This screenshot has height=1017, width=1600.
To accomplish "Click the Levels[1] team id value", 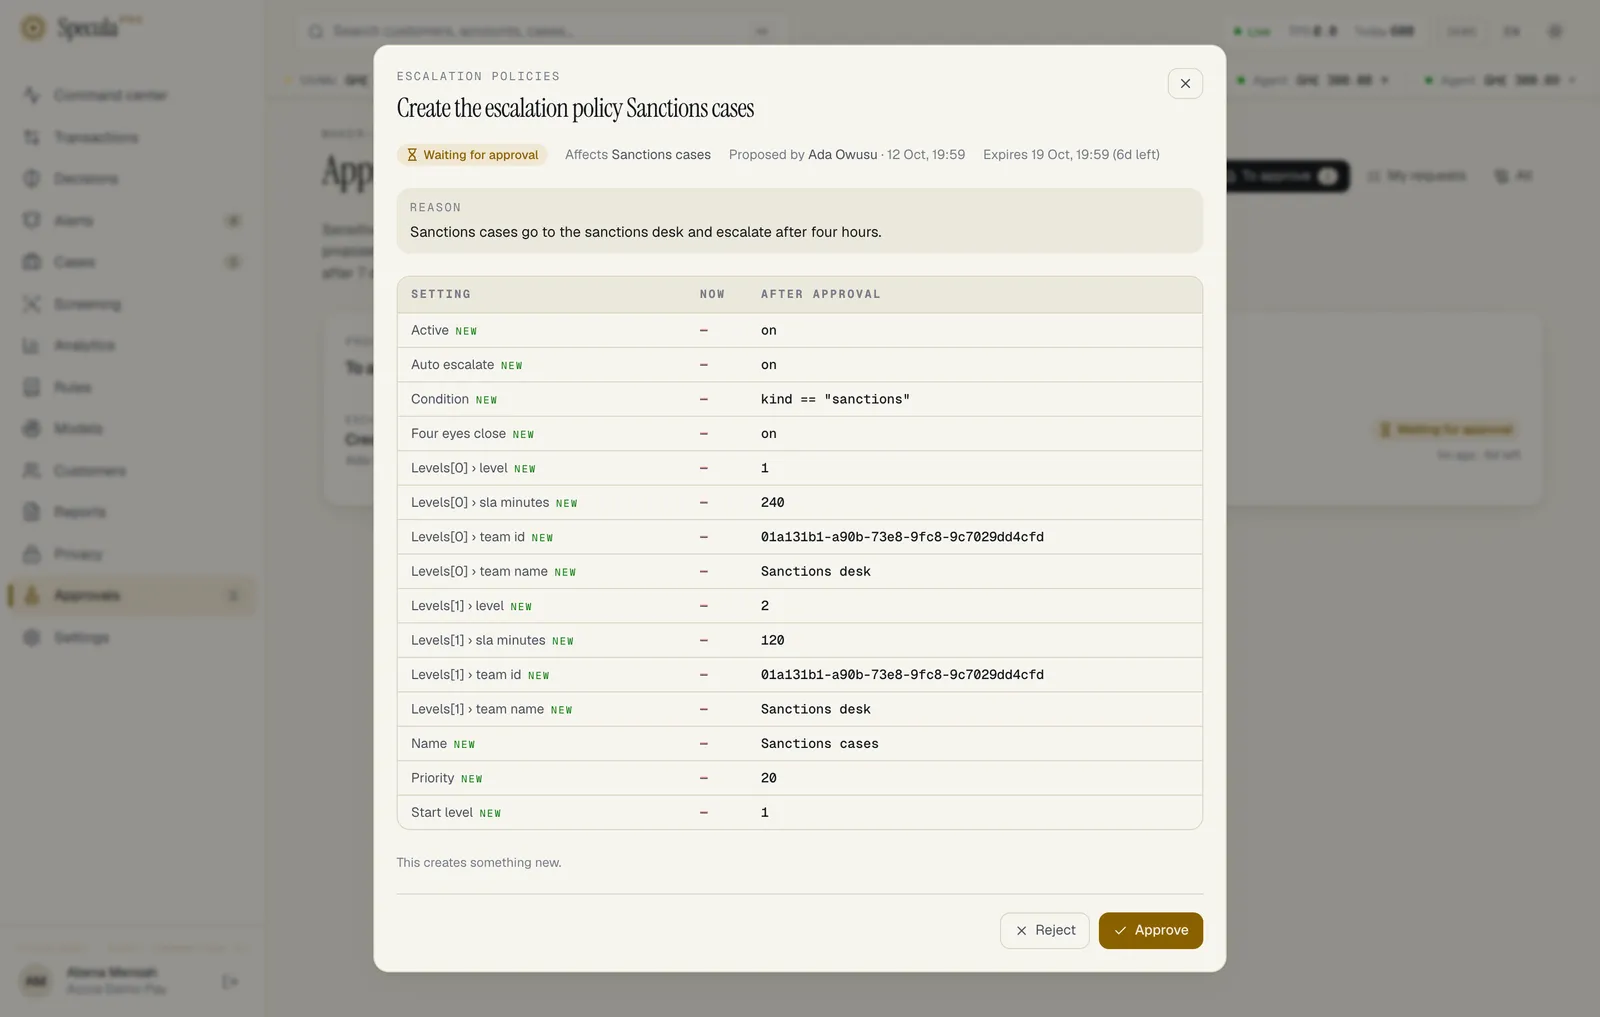I will pos(902,675).
